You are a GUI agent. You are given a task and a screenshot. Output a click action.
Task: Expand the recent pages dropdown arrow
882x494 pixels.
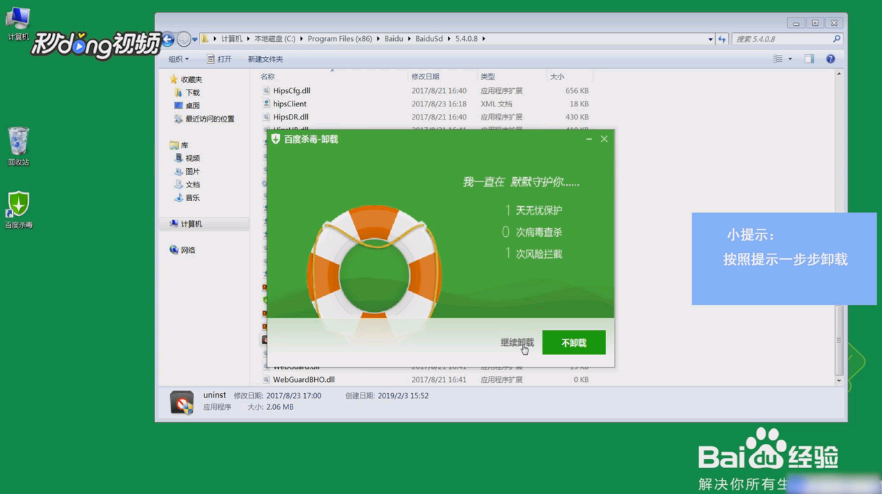pos(195,39)
